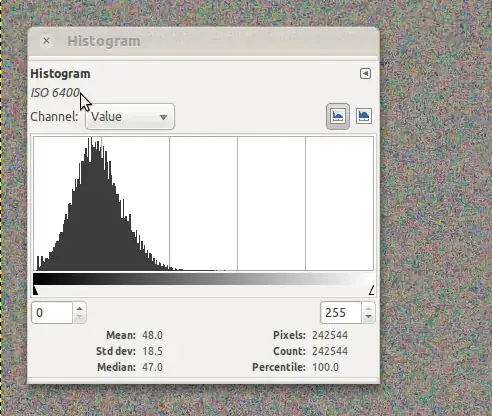
Task: Click the dropdown arrow beside Value
Action: coord(163,117)
